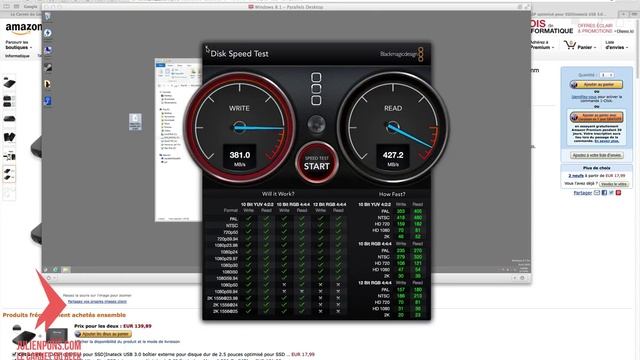Select the third product thumbnail
Image resolution: width=640 pixels, height=360 pixels.
(9, 118)
